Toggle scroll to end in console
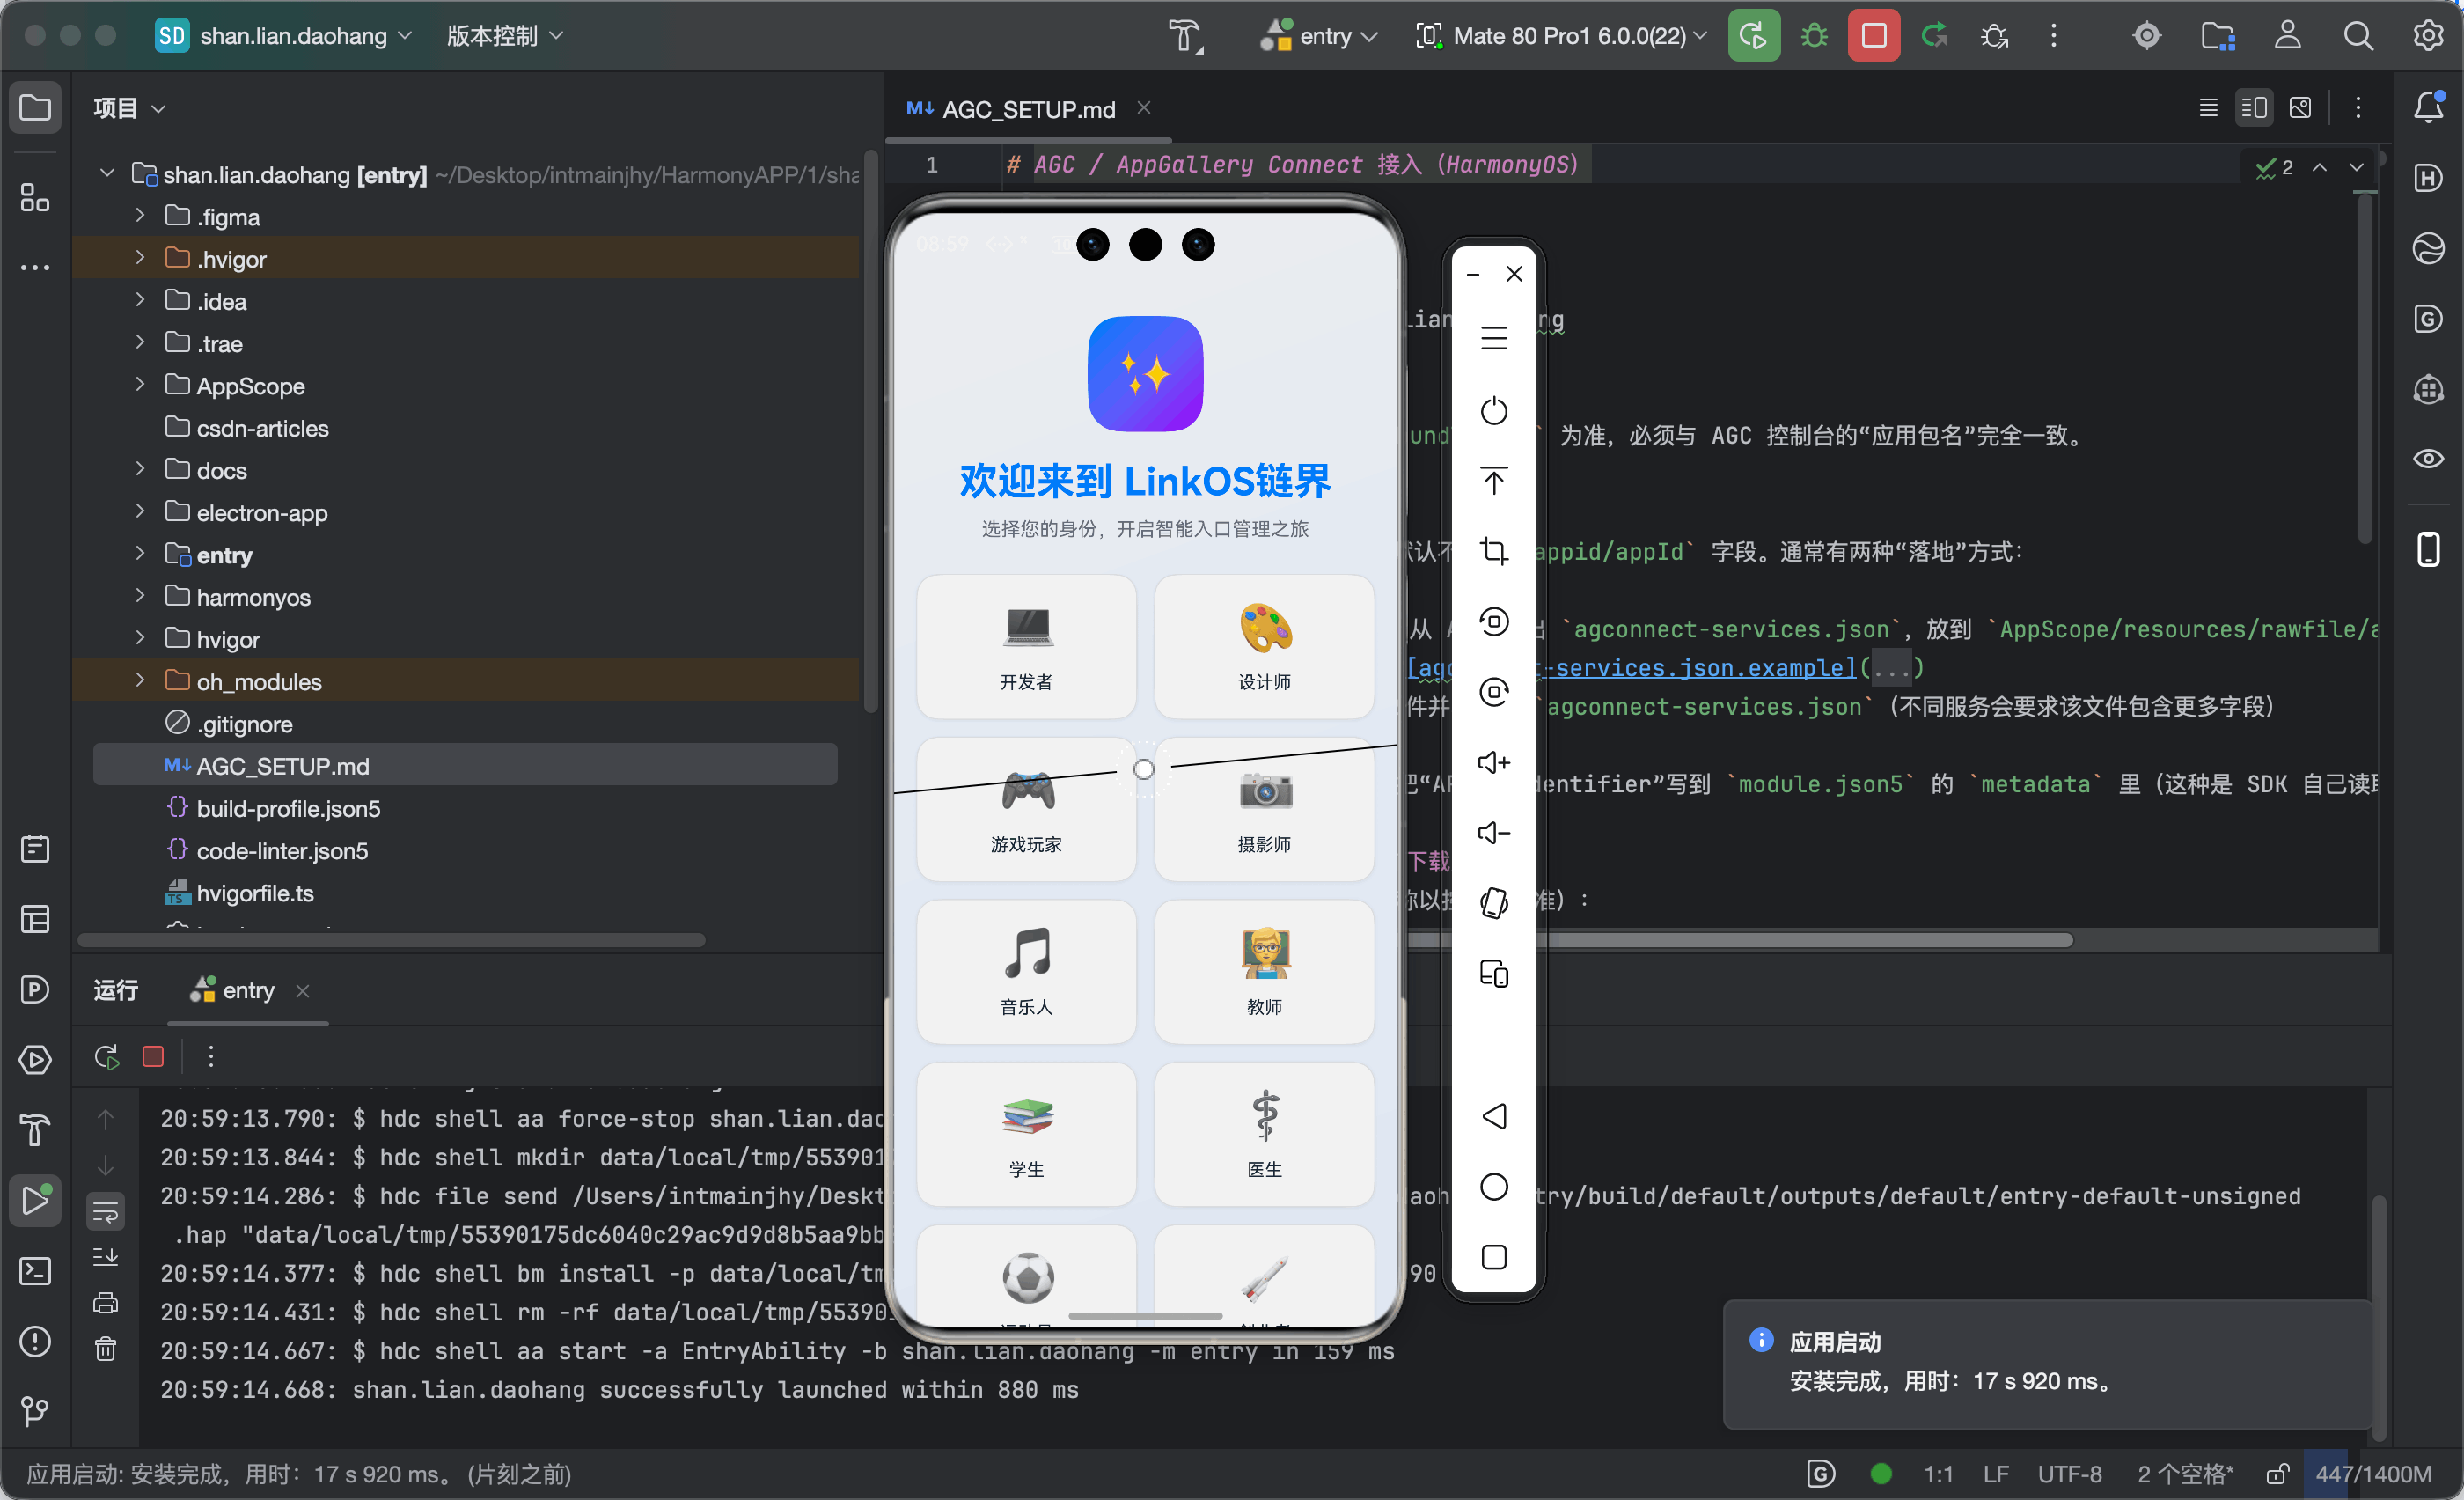The image size is (2464, 1500). tap(105, 1257)
